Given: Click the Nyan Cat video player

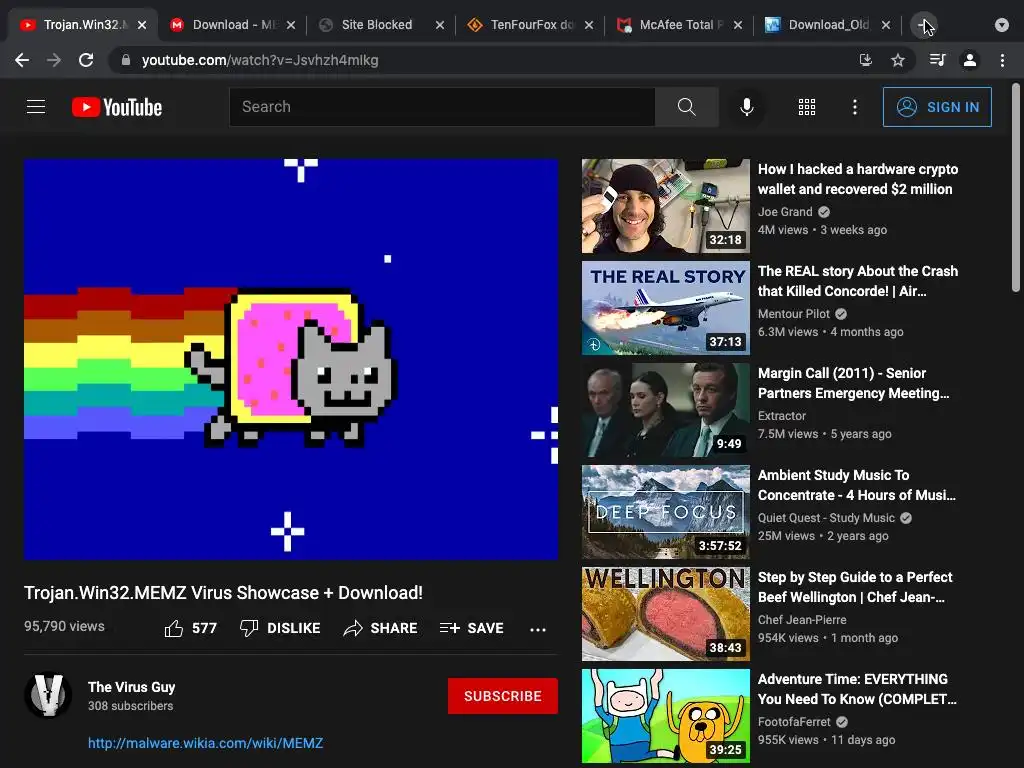Looking at the screenshot, I should point(291,359).
